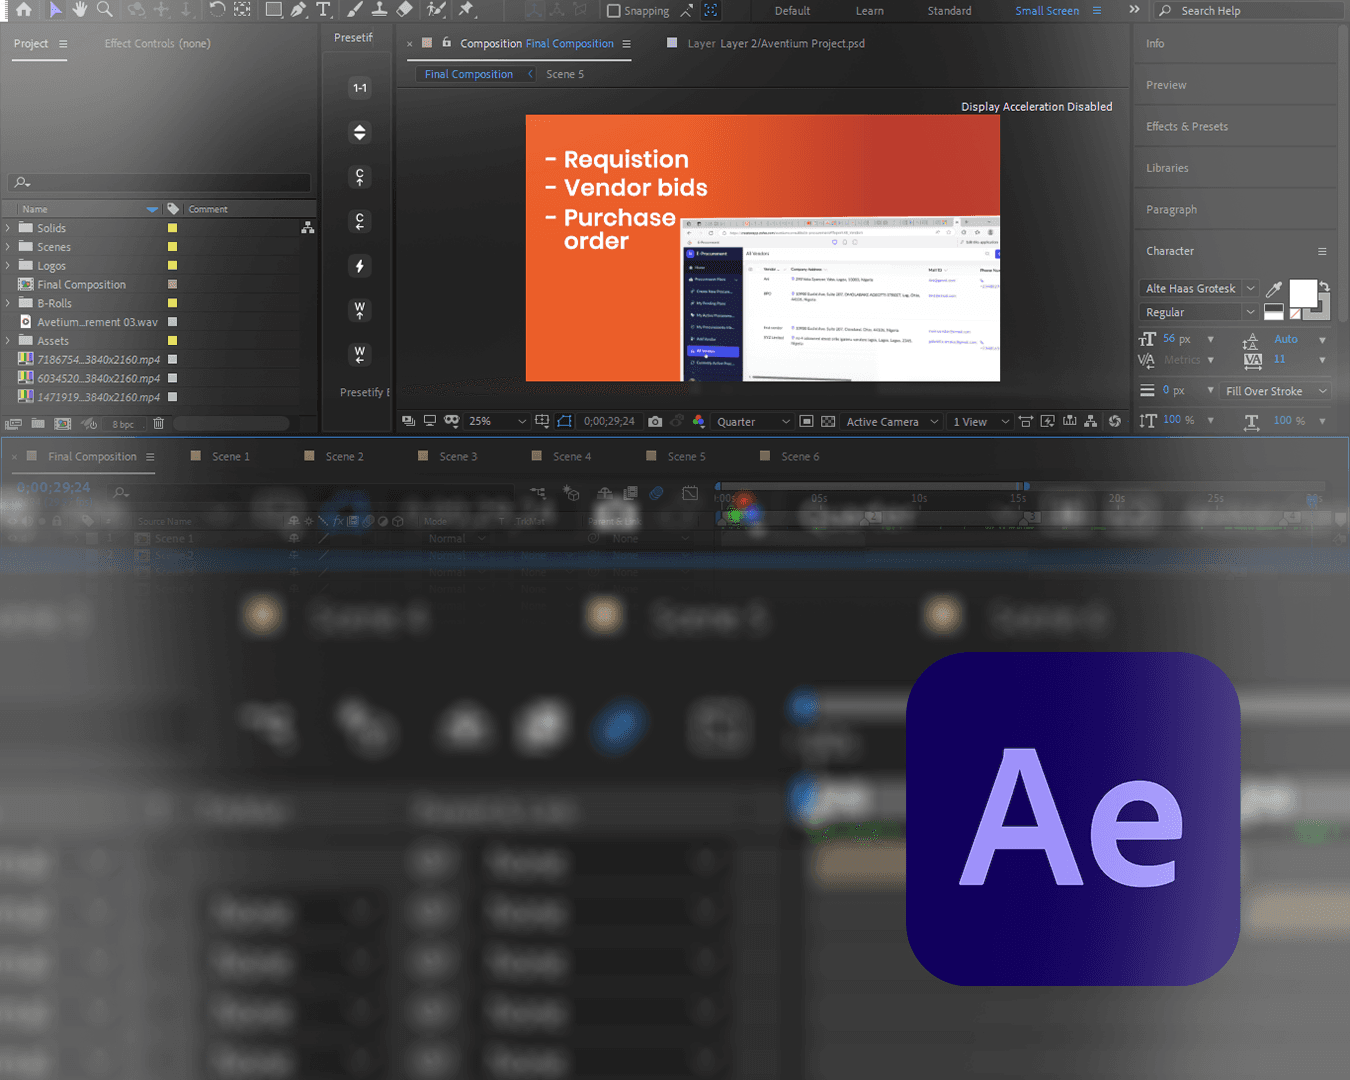Open the Project flowchart view icon
Image resolution: width=1350 pixels, height=1080 pixels.
pos(308,228)
